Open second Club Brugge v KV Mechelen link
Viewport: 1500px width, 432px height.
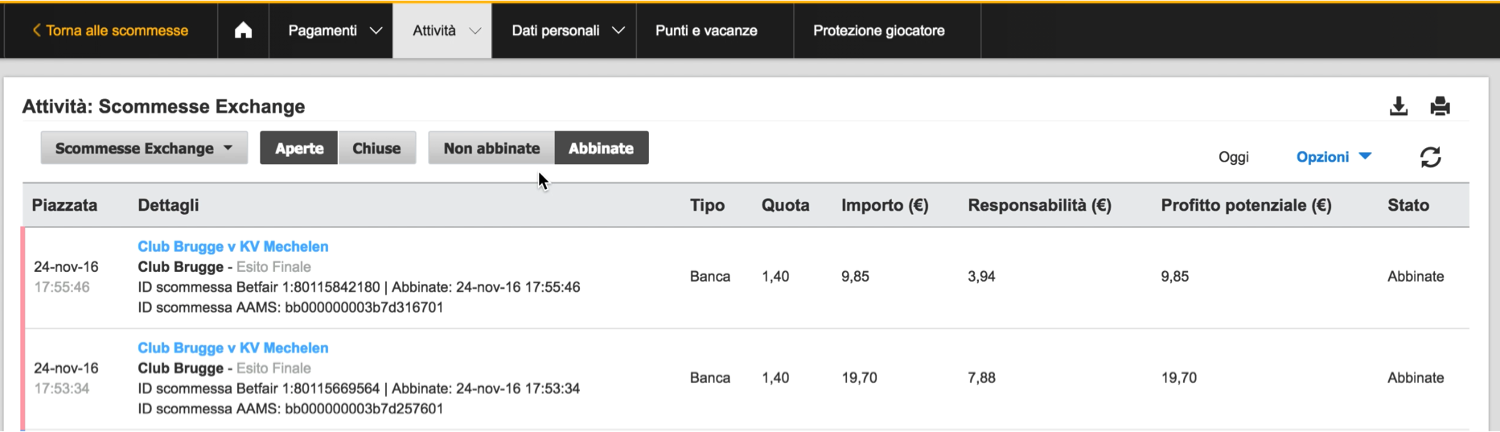pyautogui.click(x=233, y=348)
